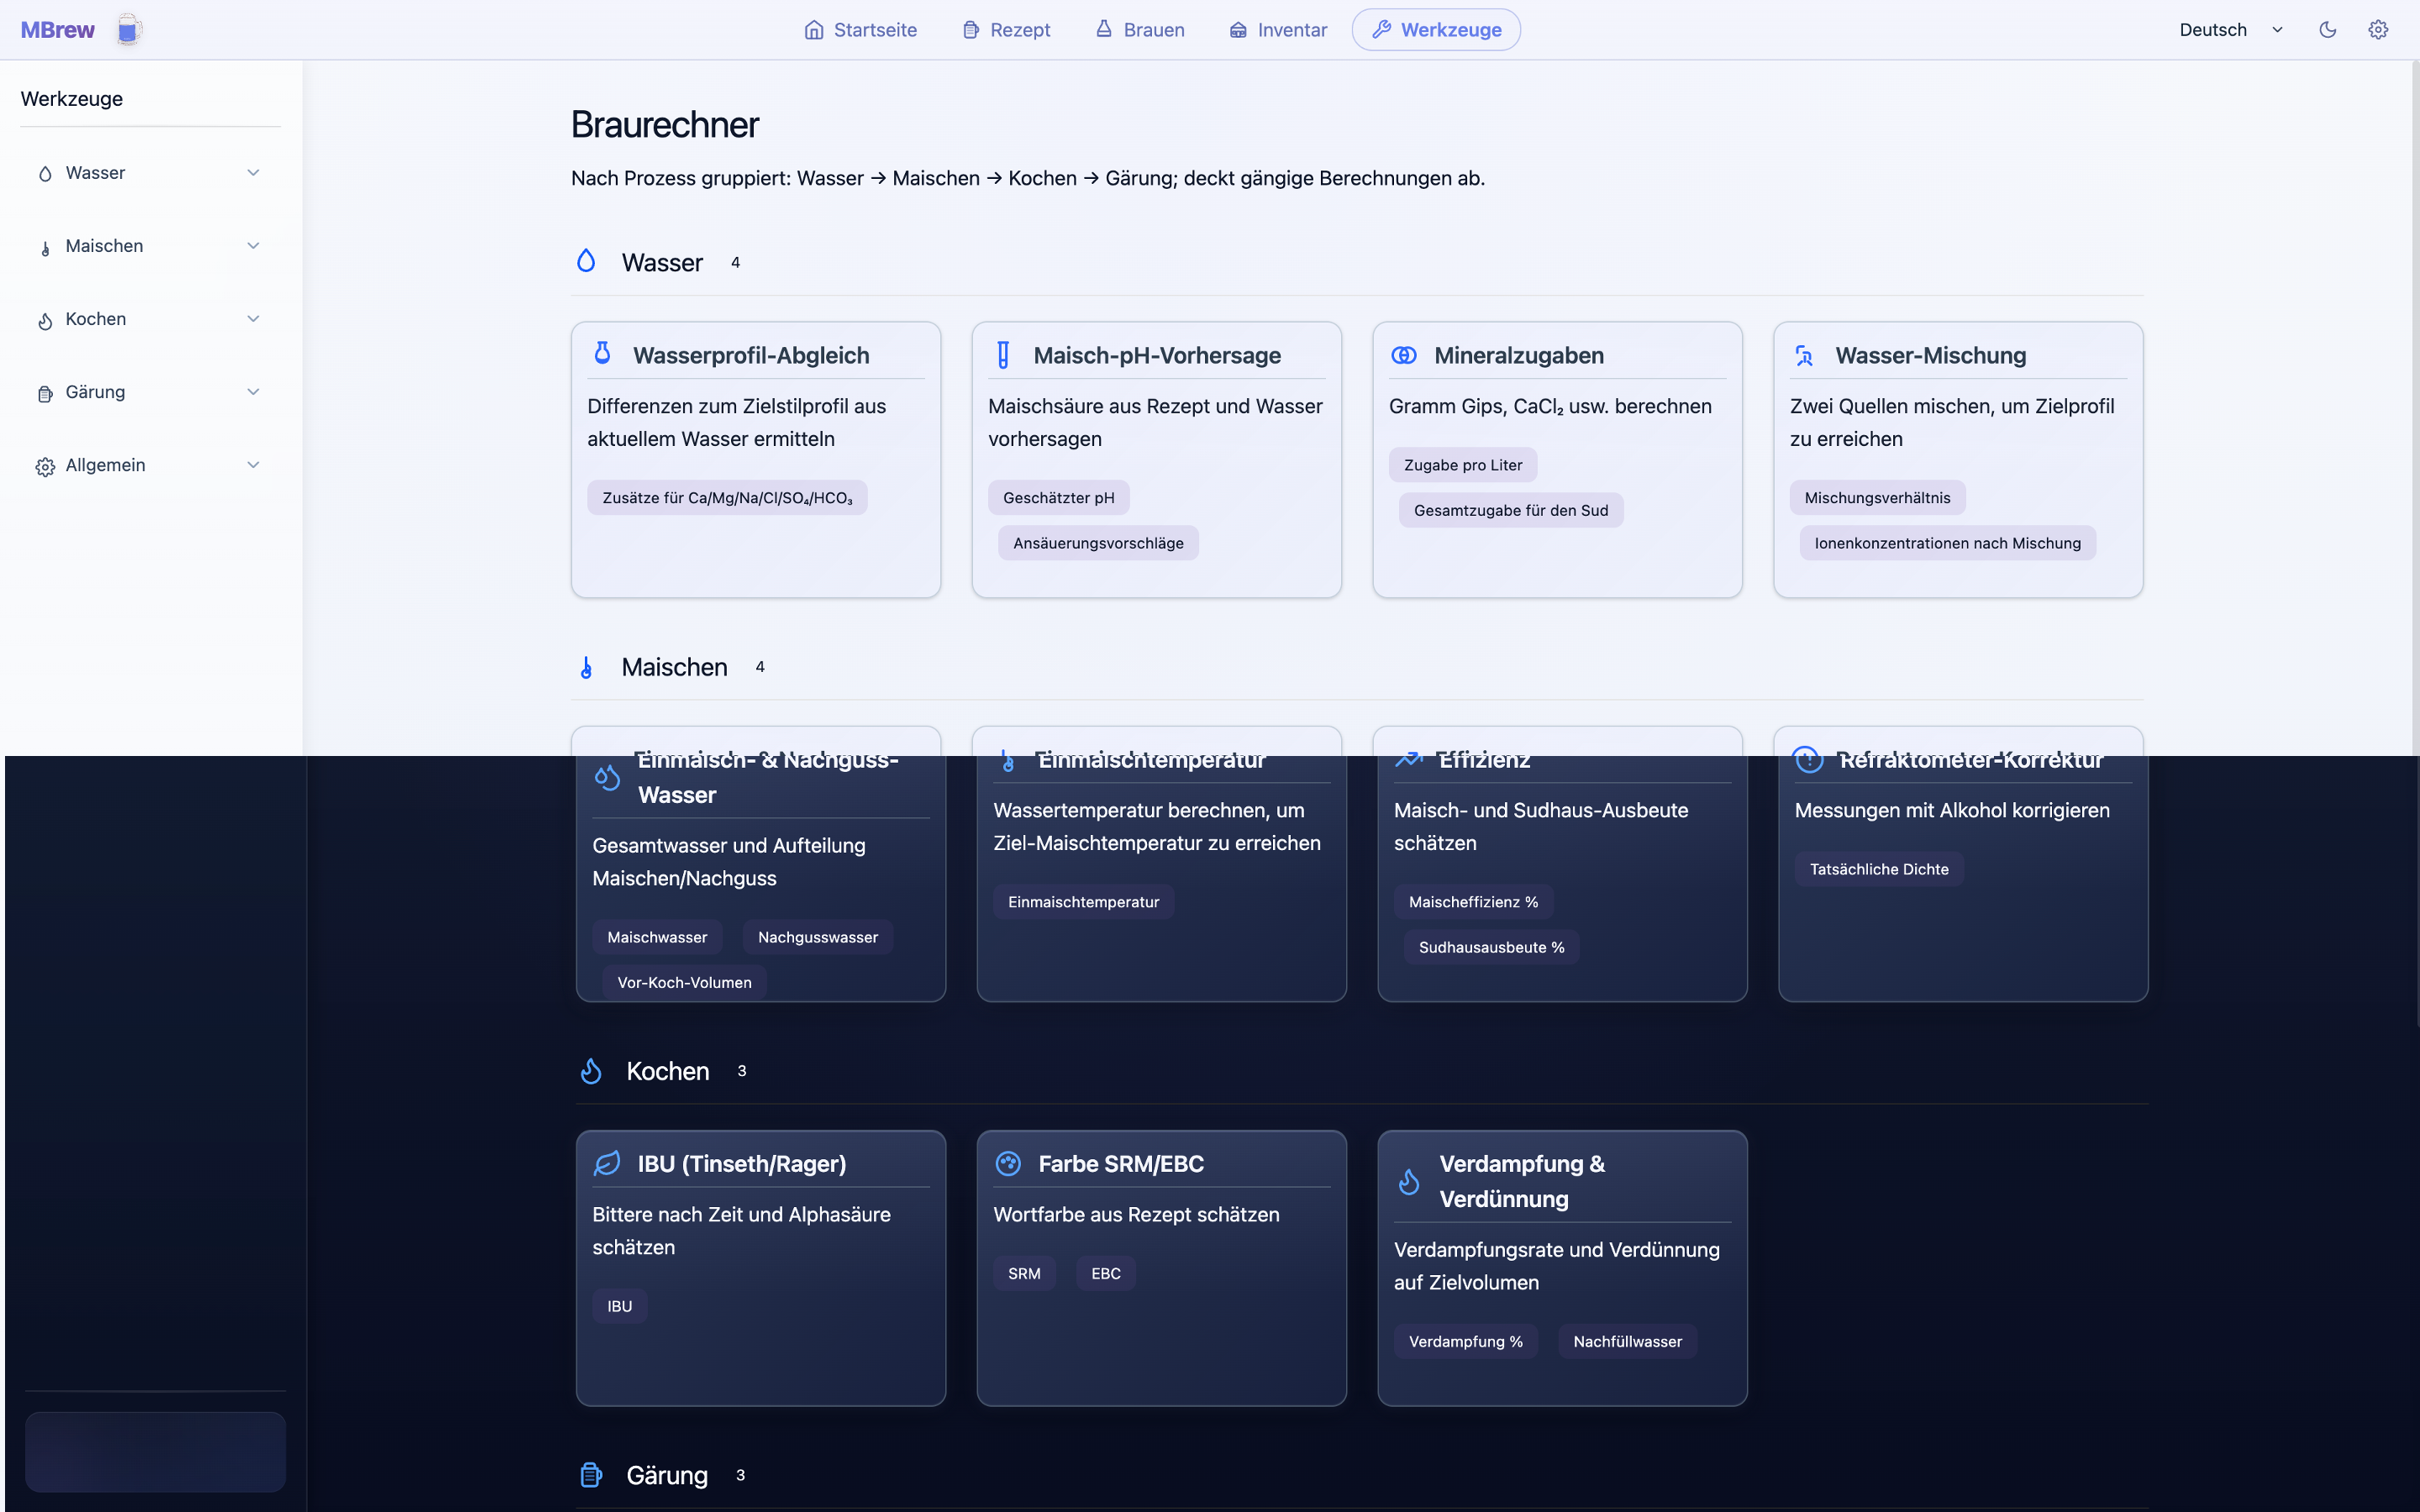Screen dimensions: 2420x1512
Task: Toggle dark mode moon icon
Action: click(2327, 30)
